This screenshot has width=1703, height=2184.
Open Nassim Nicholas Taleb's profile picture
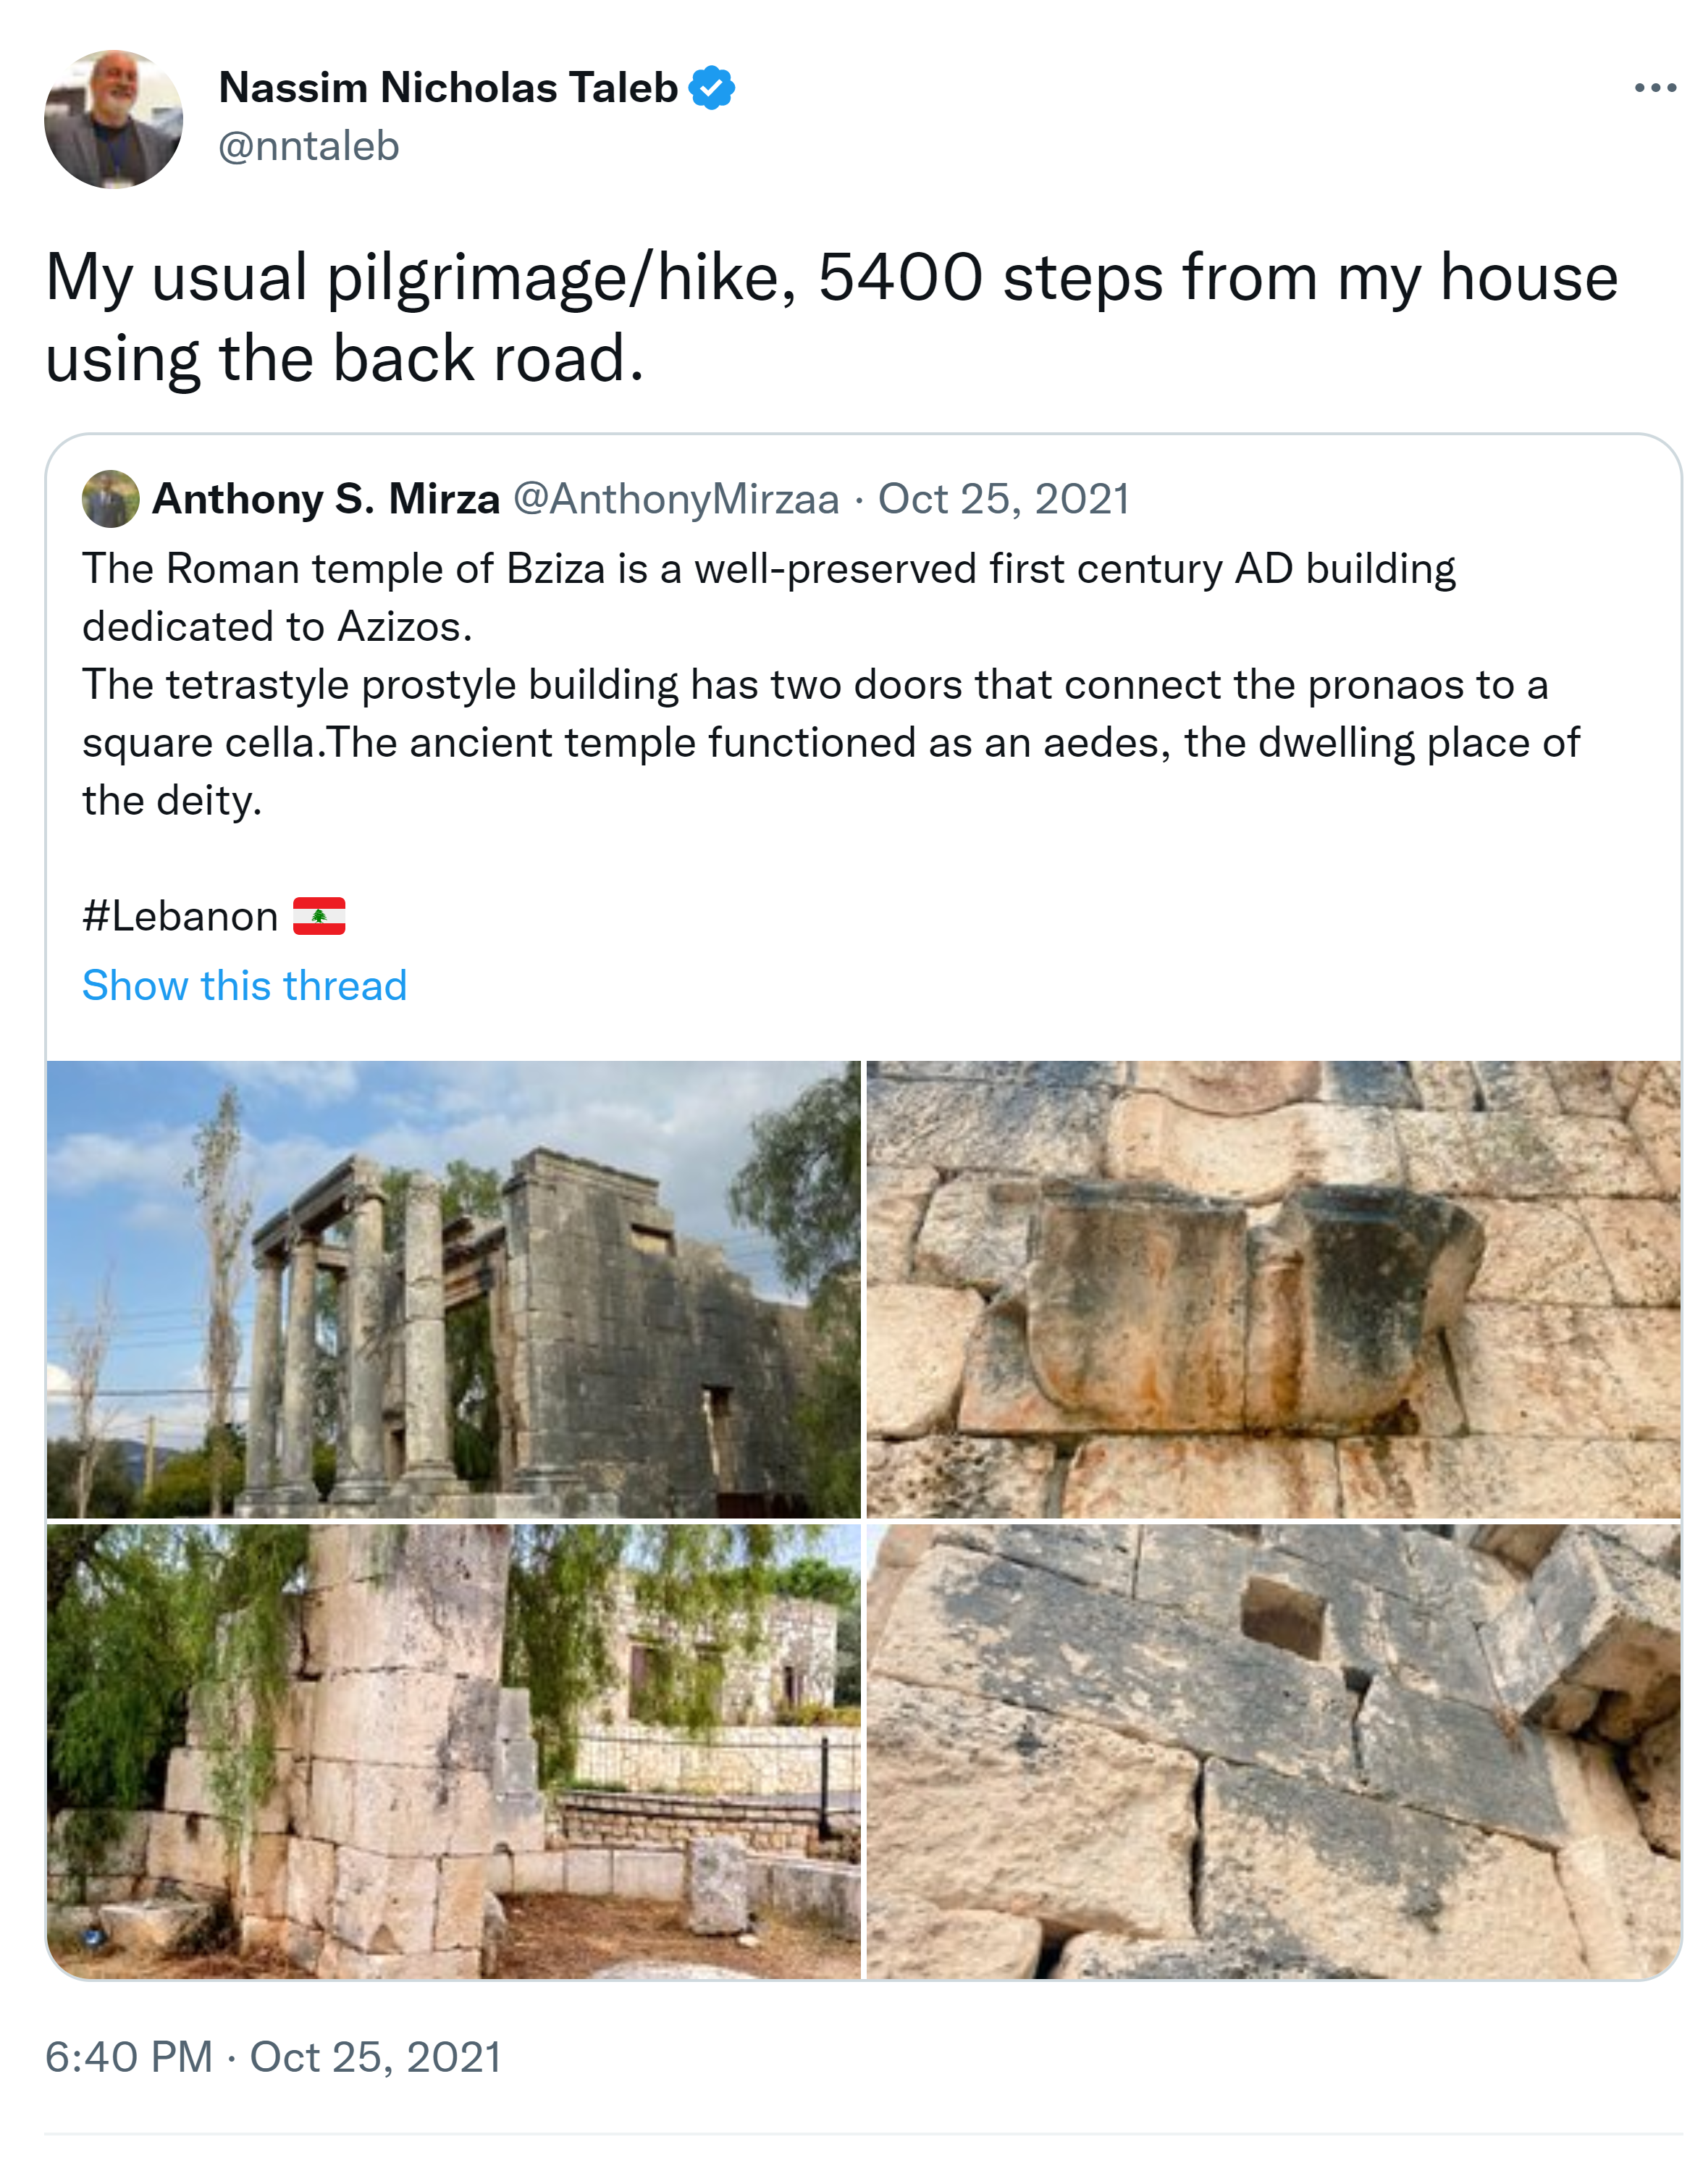click(114, 119)
